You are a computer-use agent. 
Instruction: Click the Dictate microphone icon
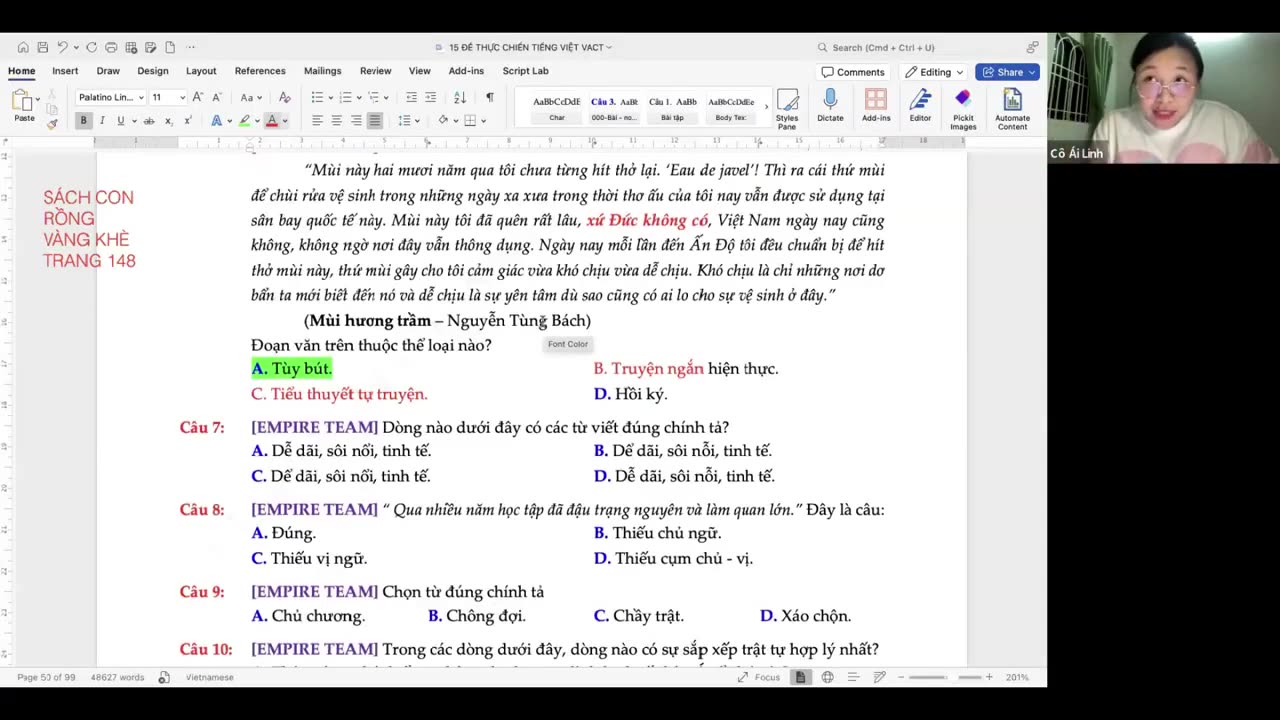pos(830,105)
